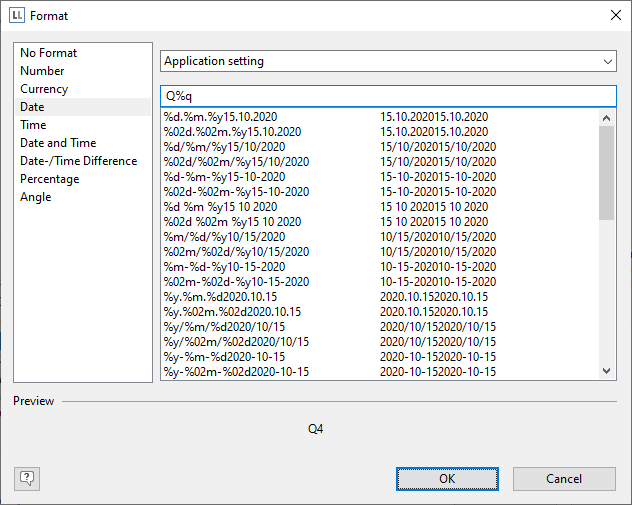The image size is (632, 505).
Task: Click the LL application icon in title bar
Action: point(16,16)
